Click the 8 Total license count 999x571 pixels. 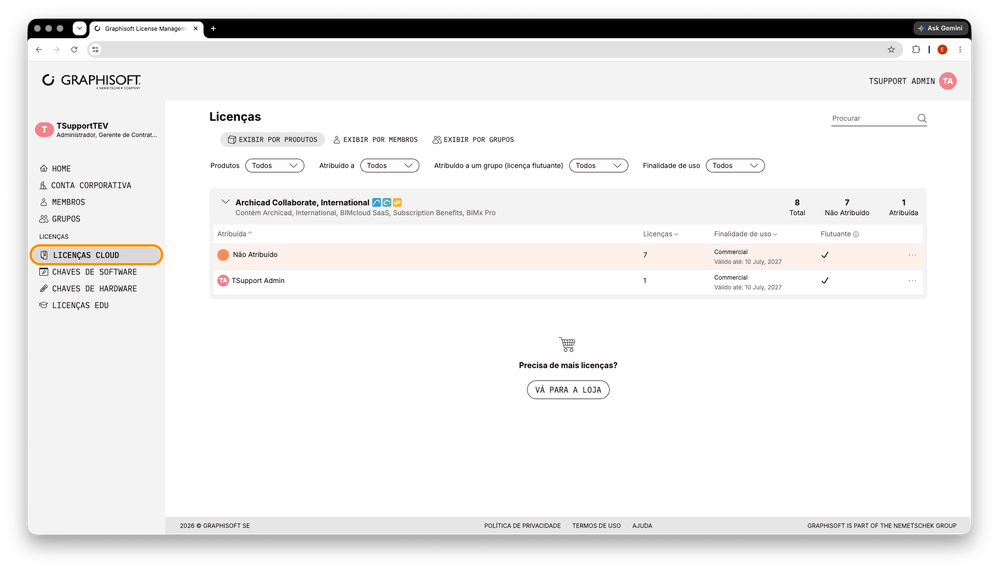point(797,207)
